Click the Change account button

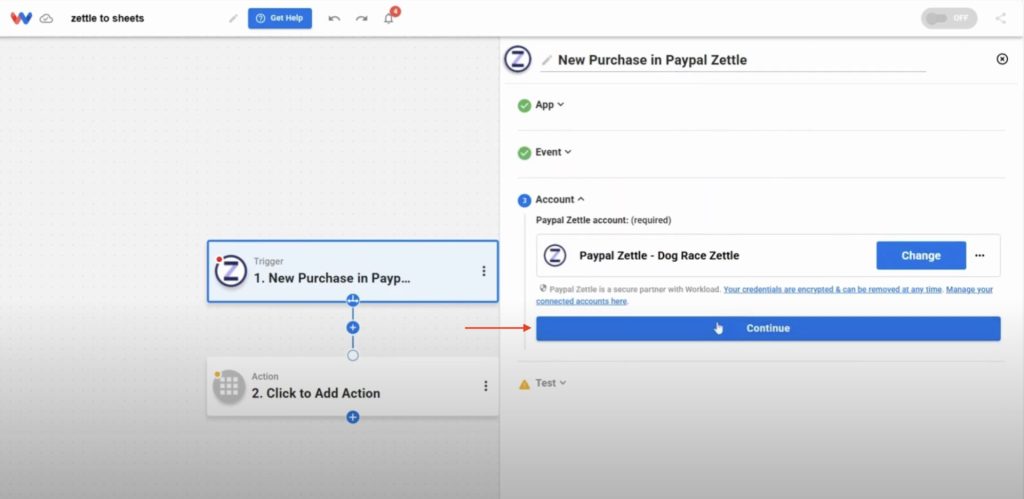tap(921, 255)
